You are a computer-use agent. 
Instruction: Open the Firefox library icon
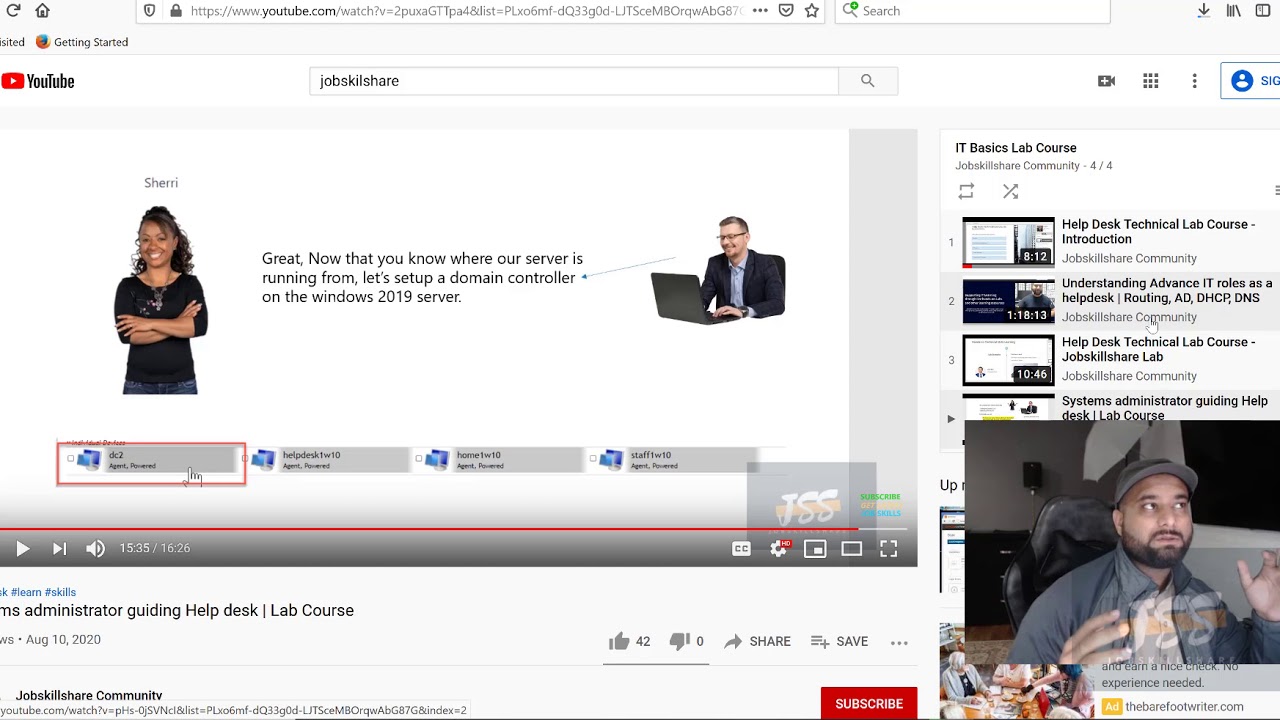click(x=1234, y=10)
